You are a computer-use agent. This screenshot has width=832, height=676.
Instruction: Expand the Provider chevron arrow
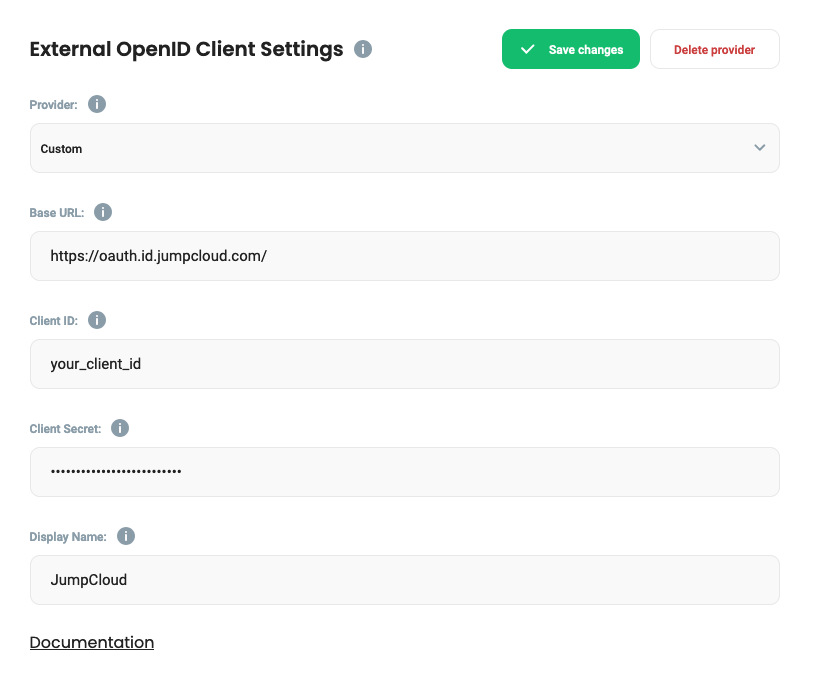coord(759,148)
